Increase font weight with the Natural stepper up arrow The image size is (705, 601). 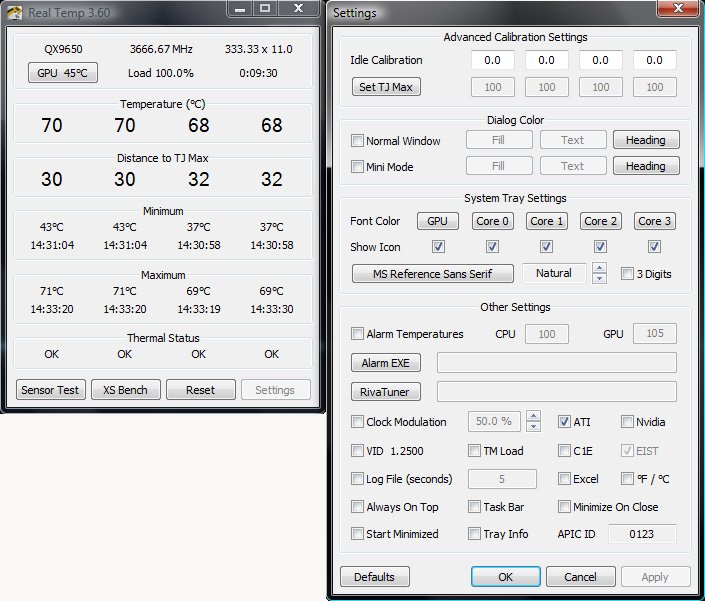(x=599, y=268)
